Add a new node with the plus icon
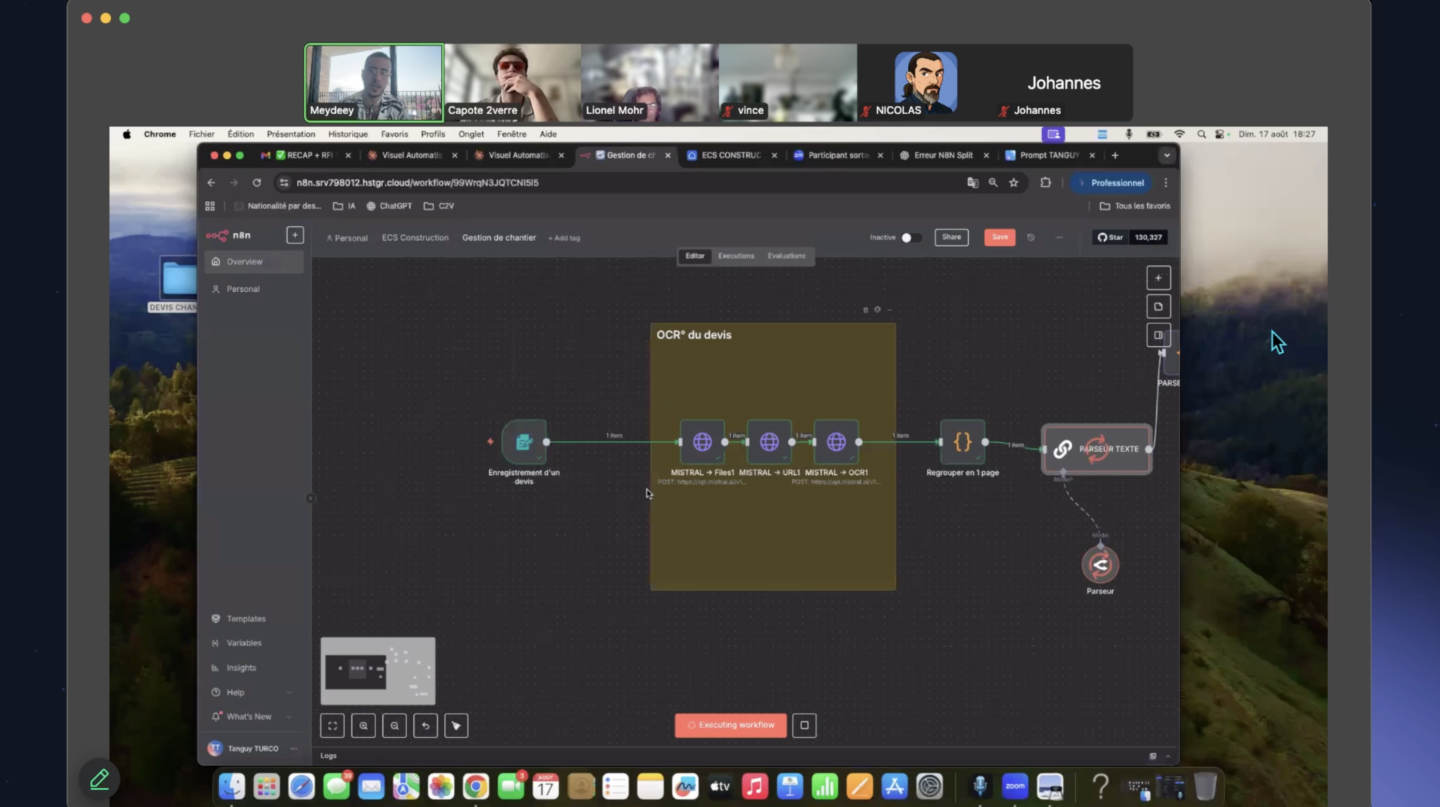Image resolution: width=1440 pixels, height=807 pixels. pos(1158,277)
